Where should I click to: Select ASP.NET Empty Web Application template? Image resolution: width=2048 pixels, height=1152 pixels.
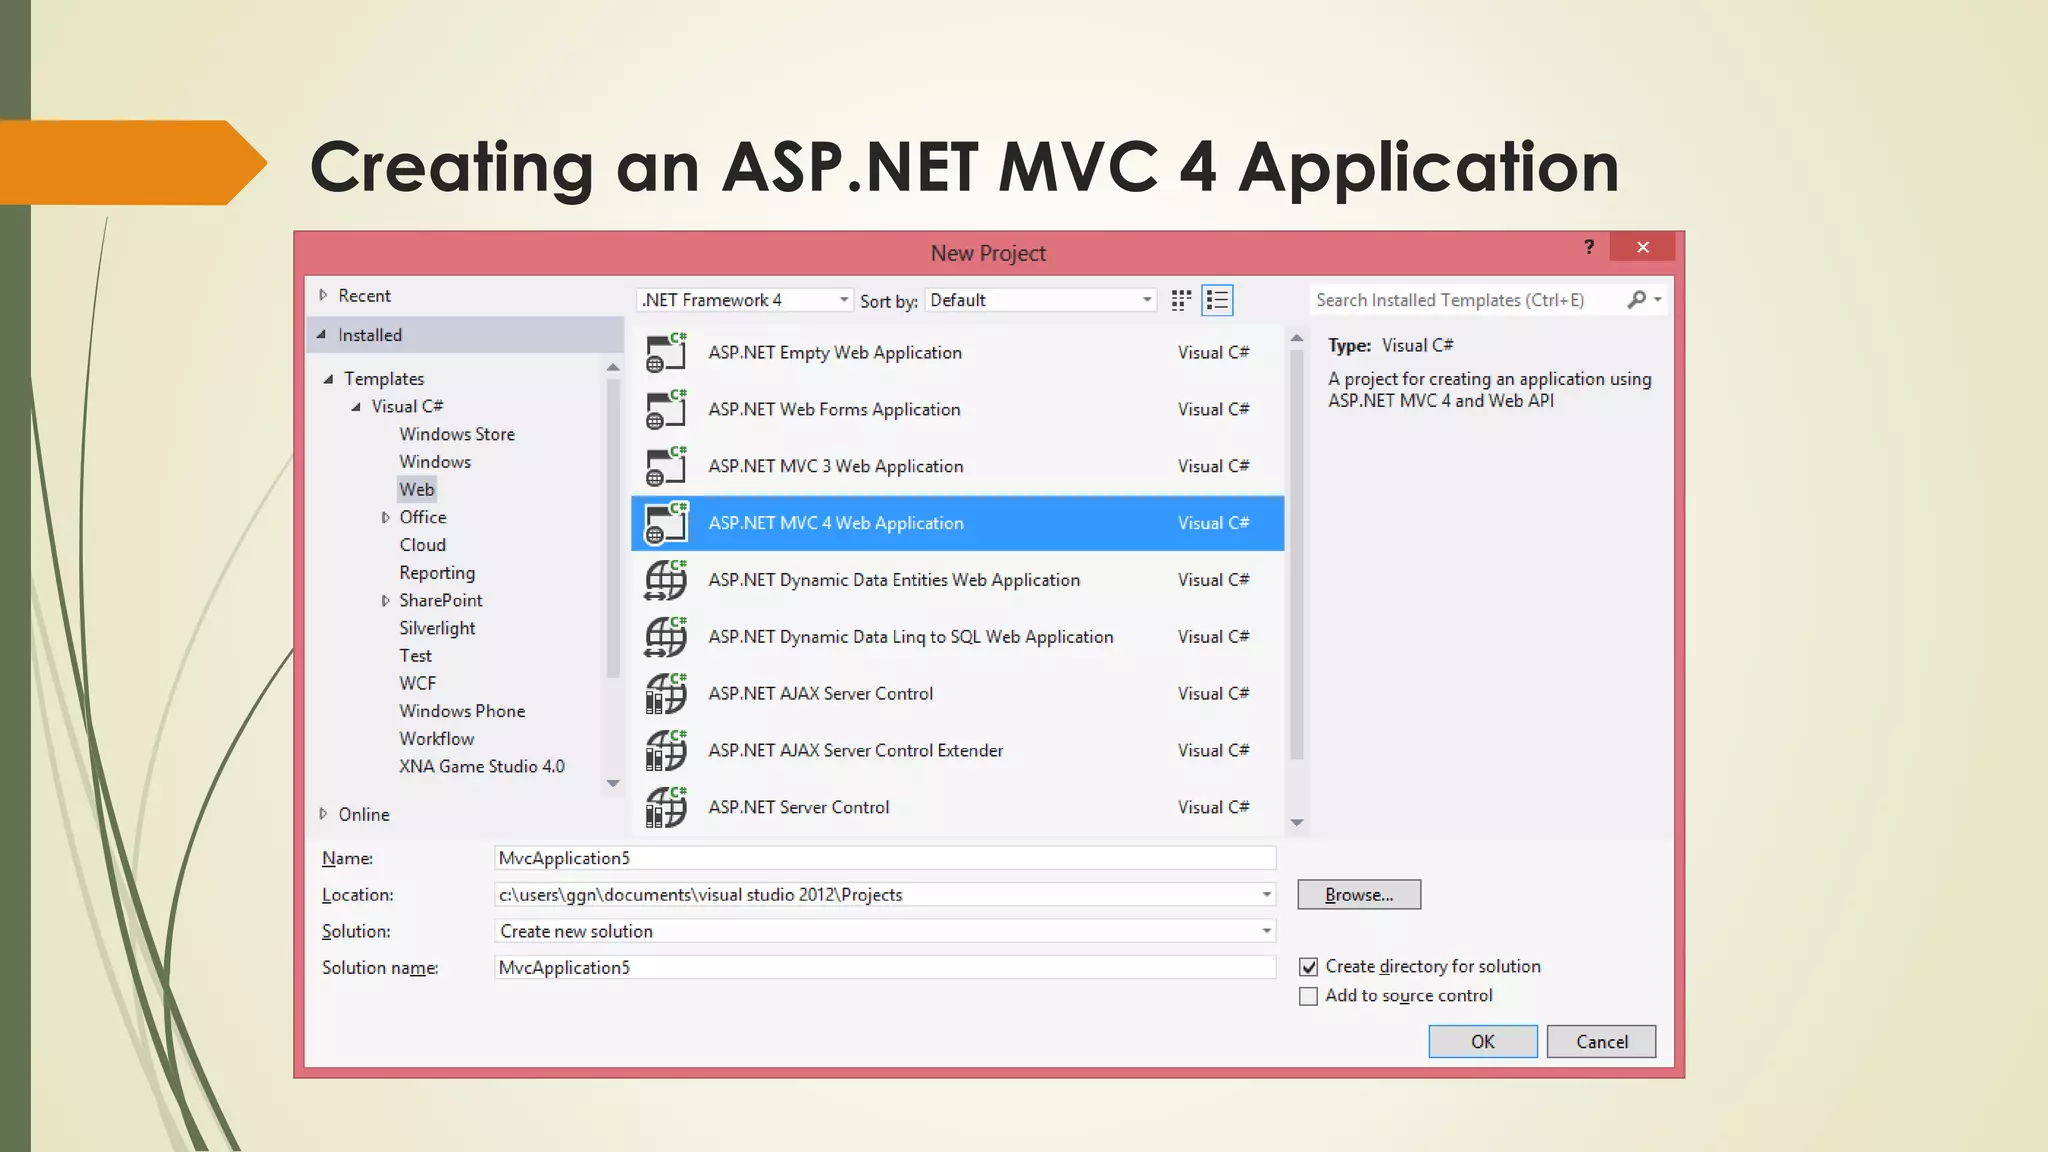(957, 353)
